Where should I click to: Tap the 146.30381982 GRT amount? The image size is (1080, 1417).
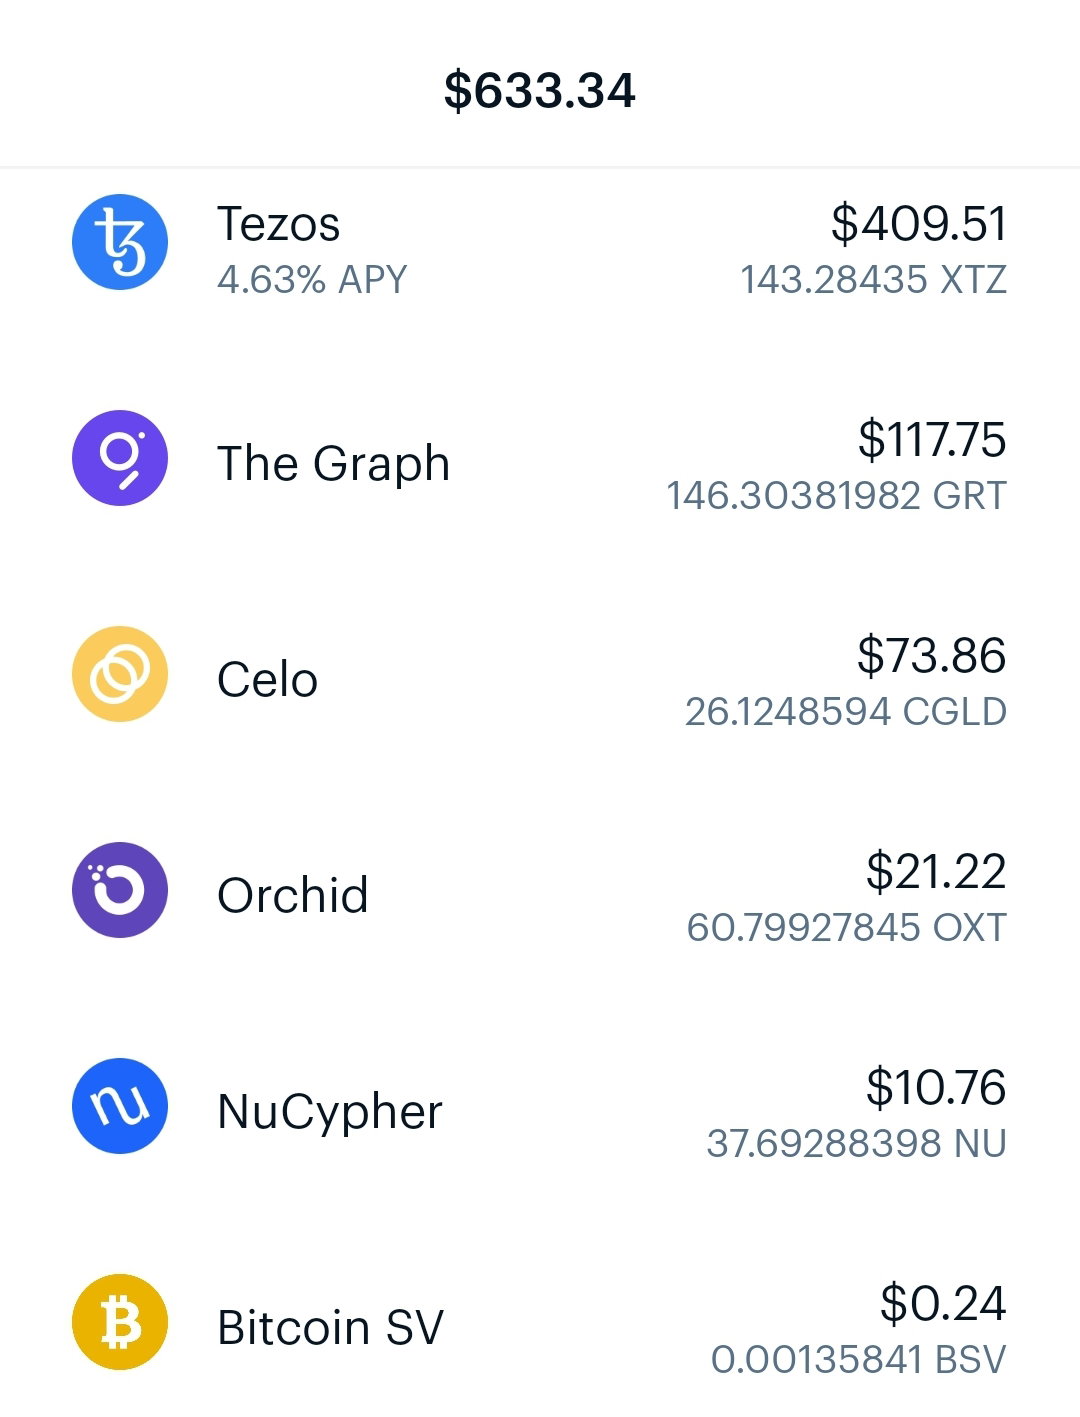point(837,496)
